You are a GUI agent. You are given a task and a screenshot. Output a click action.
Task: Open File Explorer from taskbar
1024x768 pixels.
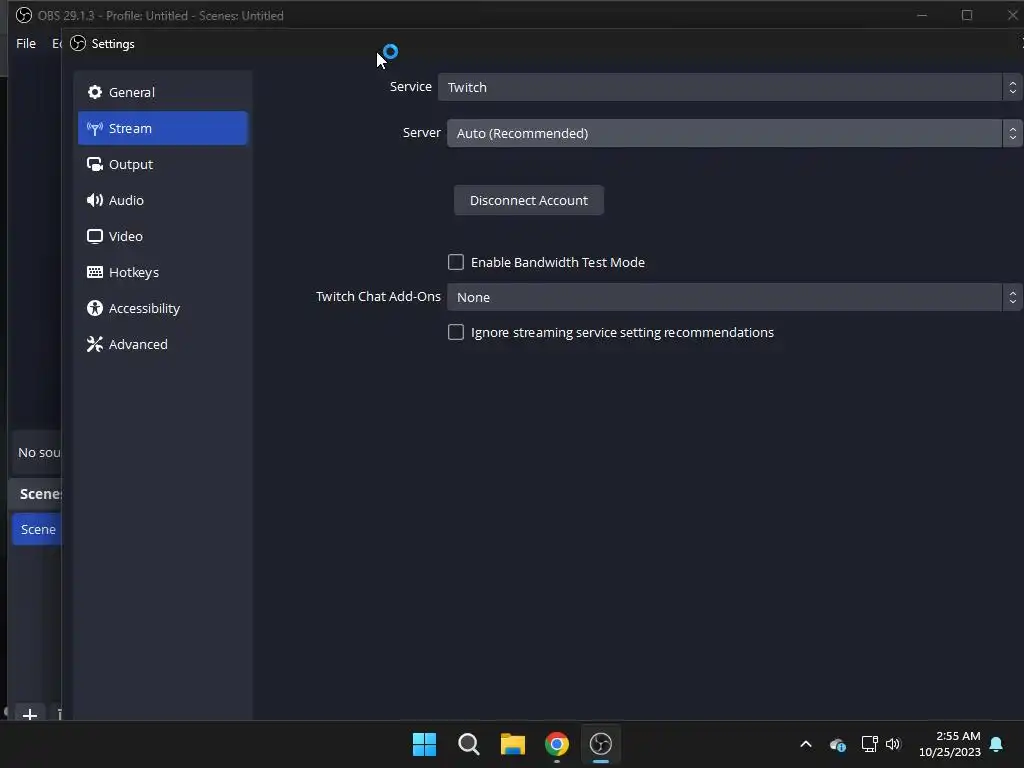point(513,744)
